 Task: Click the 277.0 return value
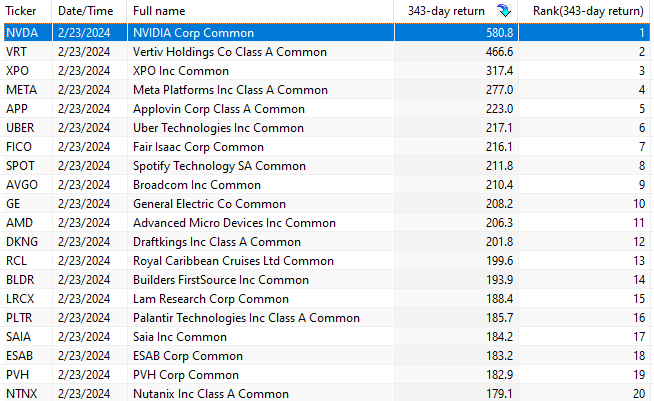click(x=499, y=90)
